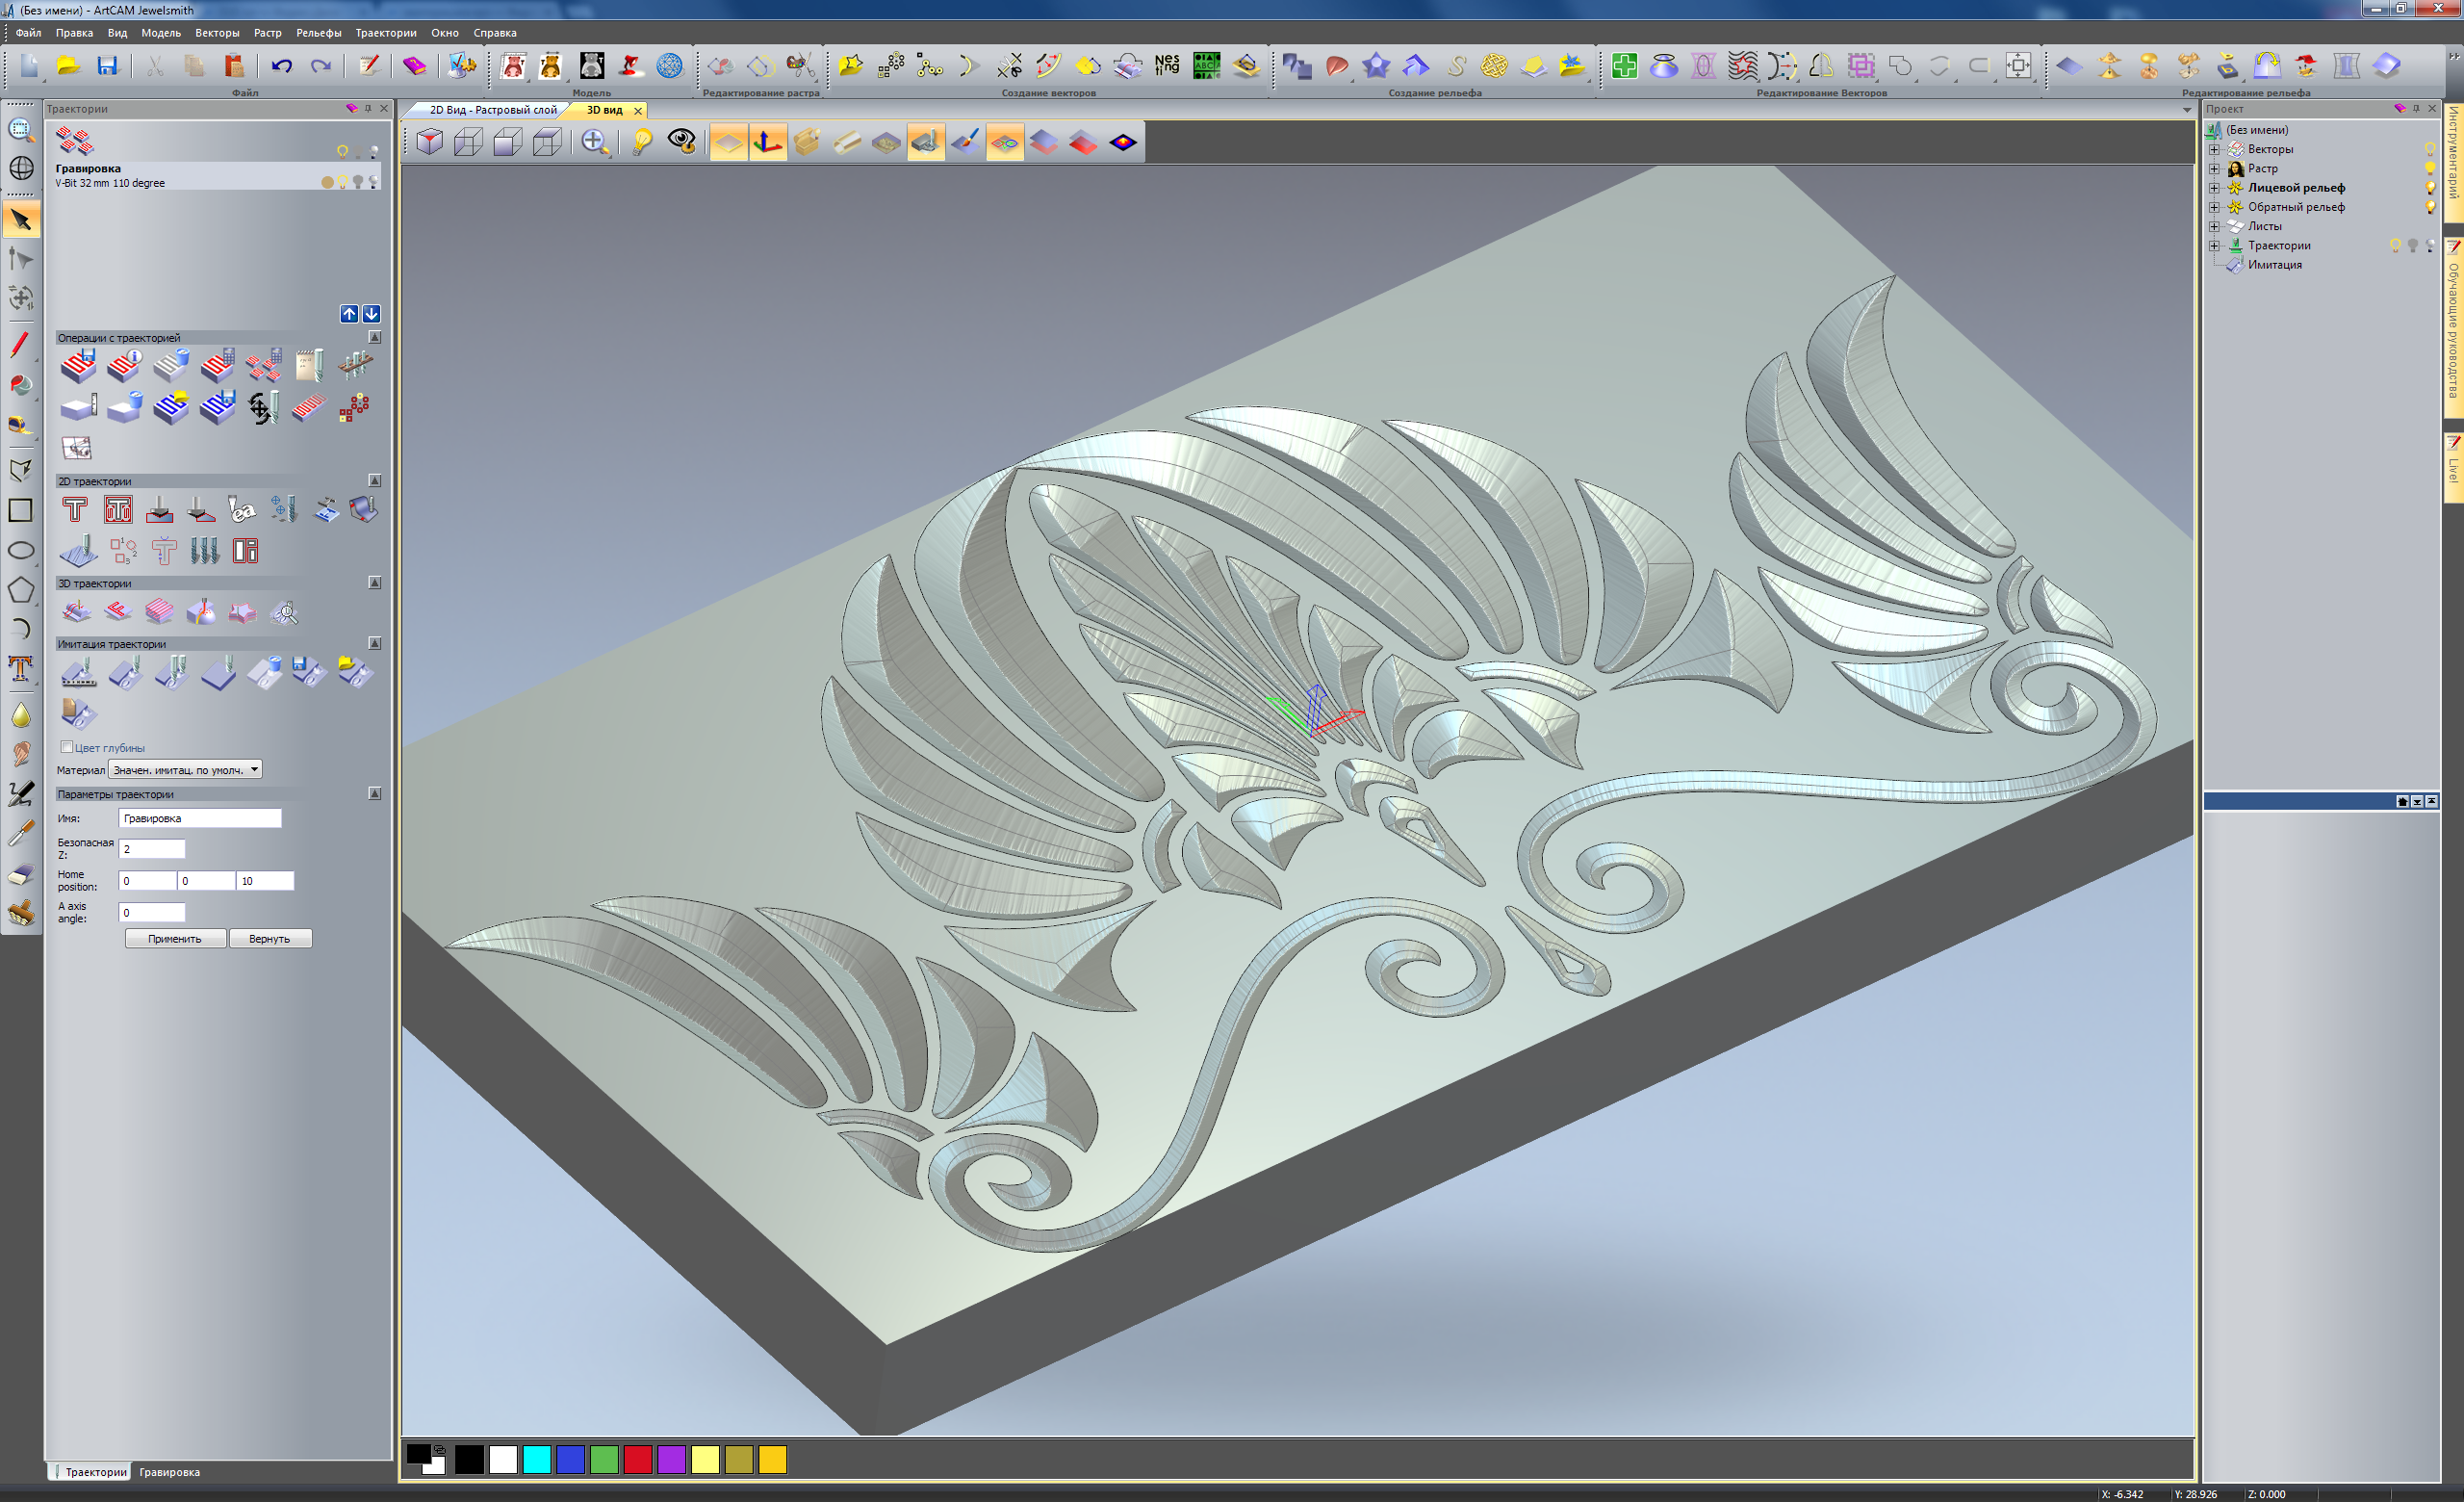
Task: Click the Undo arrow icon
Action: click(281, 66)
